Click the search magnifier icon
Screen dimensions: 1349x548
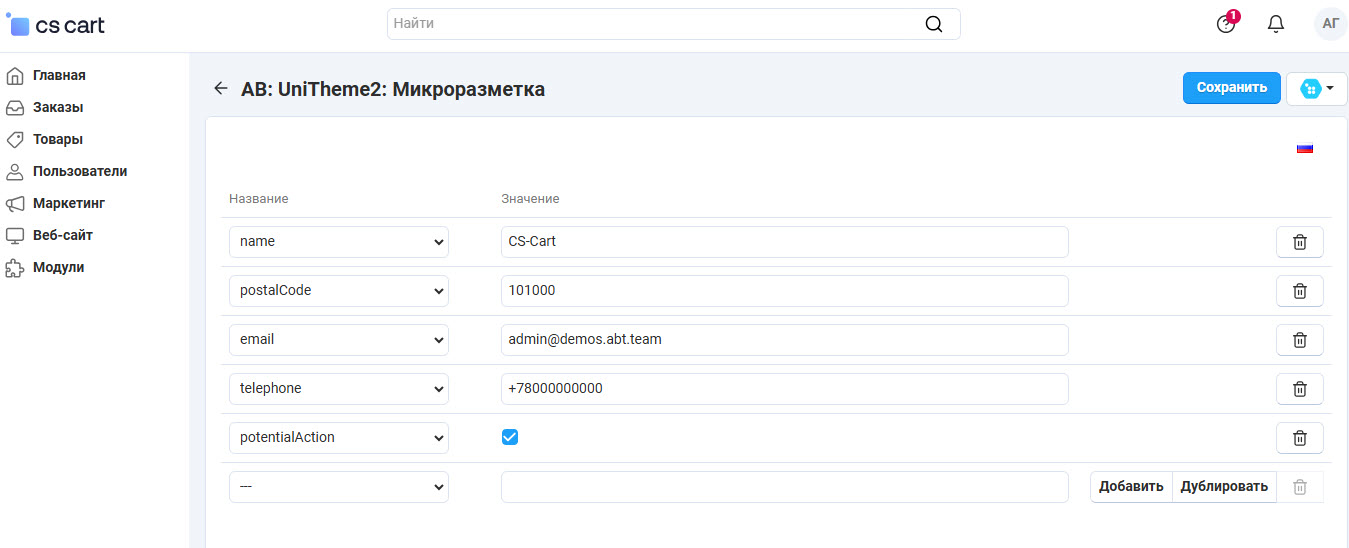tap(934, 24)
